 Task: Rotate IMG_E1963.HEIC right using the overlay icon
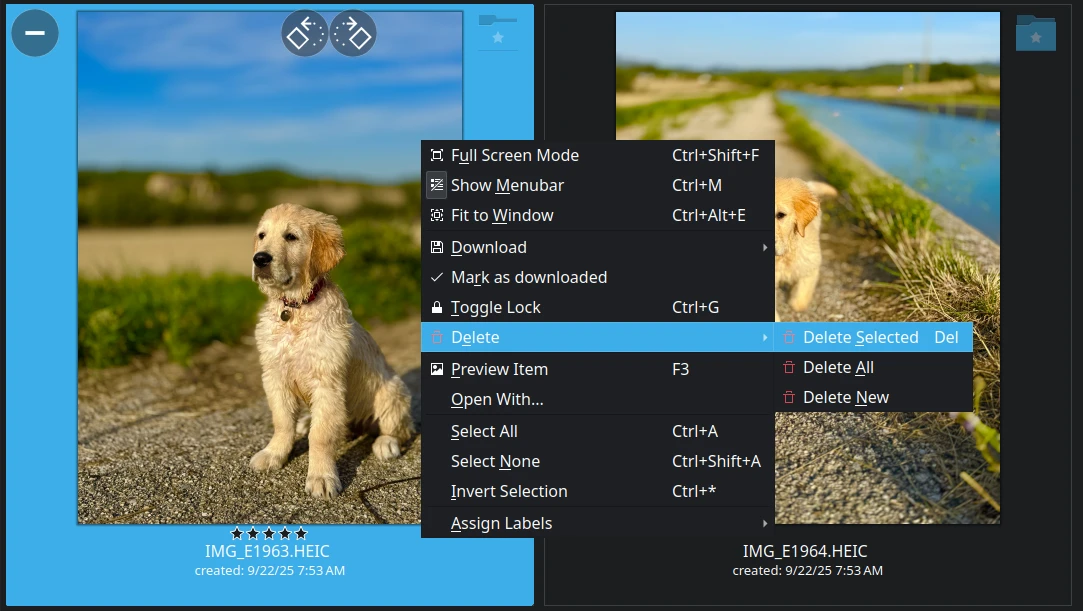[x=352, y=32]
